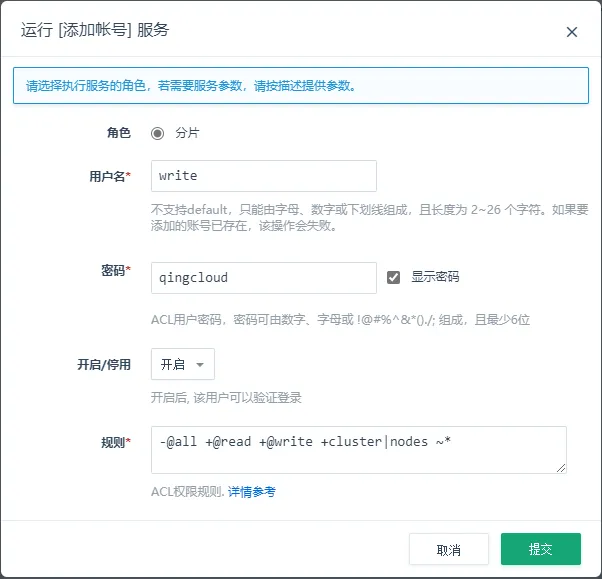
Task: Select the 分片 role radio button
Action: tap(157, 134)
